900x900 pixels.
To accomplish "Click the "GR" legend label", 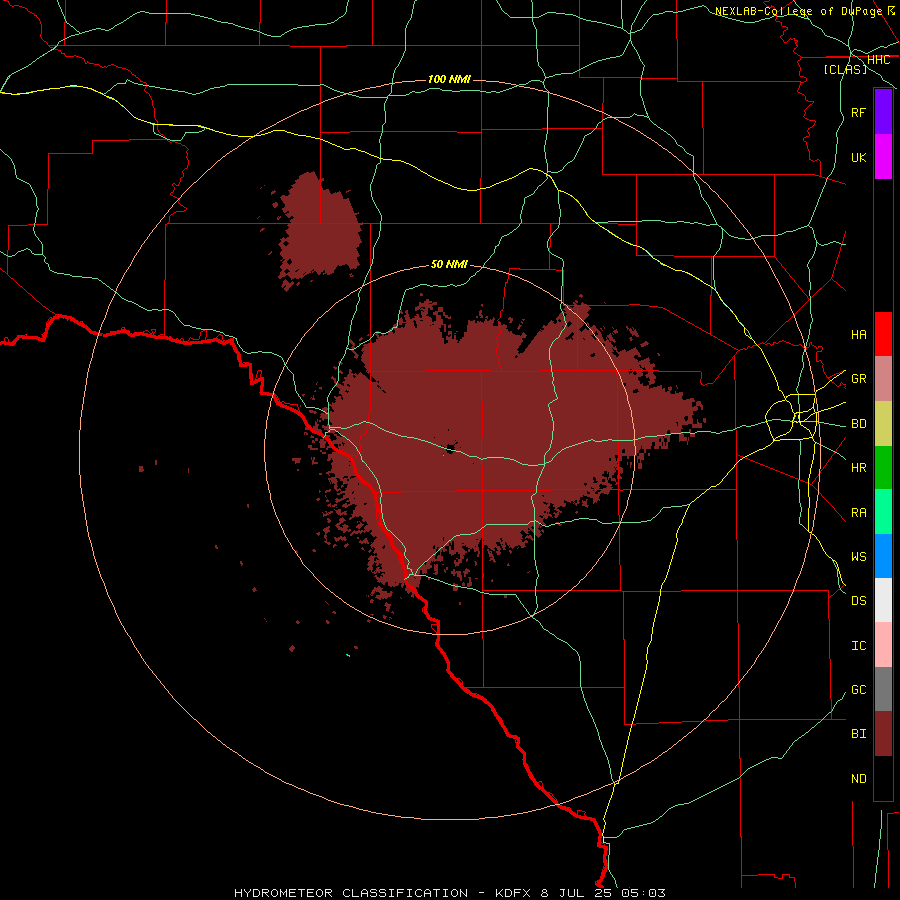I will [x=858, y=379].
